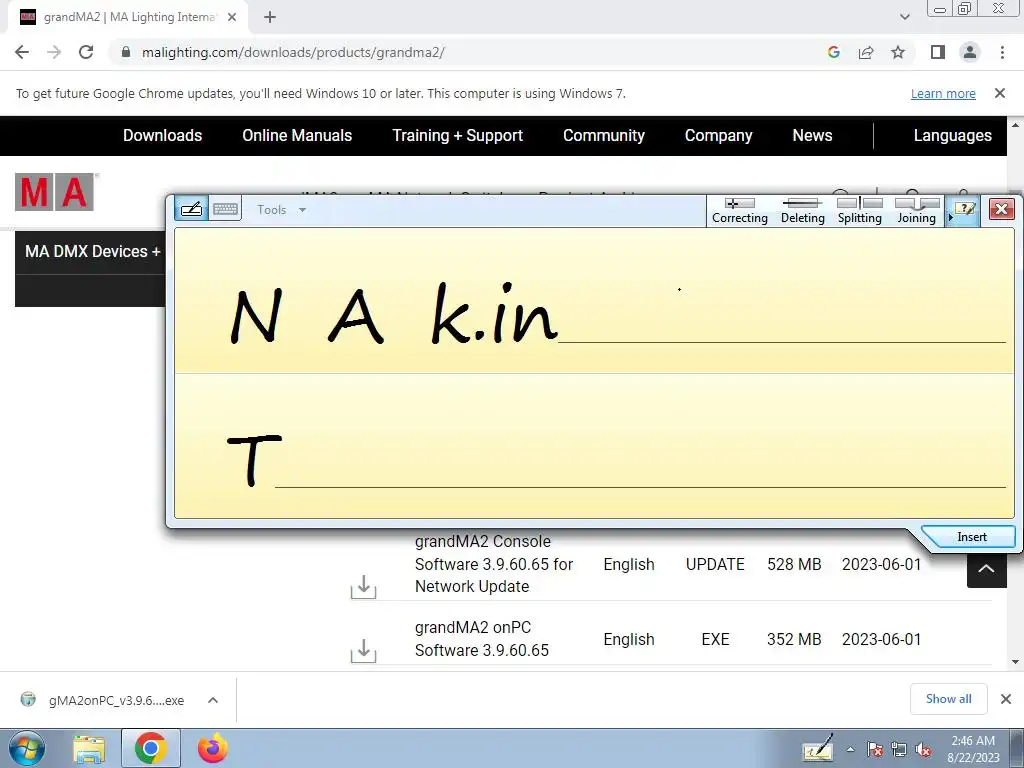Open a new browser tab

pyautogui.click(x=270, y=18)
